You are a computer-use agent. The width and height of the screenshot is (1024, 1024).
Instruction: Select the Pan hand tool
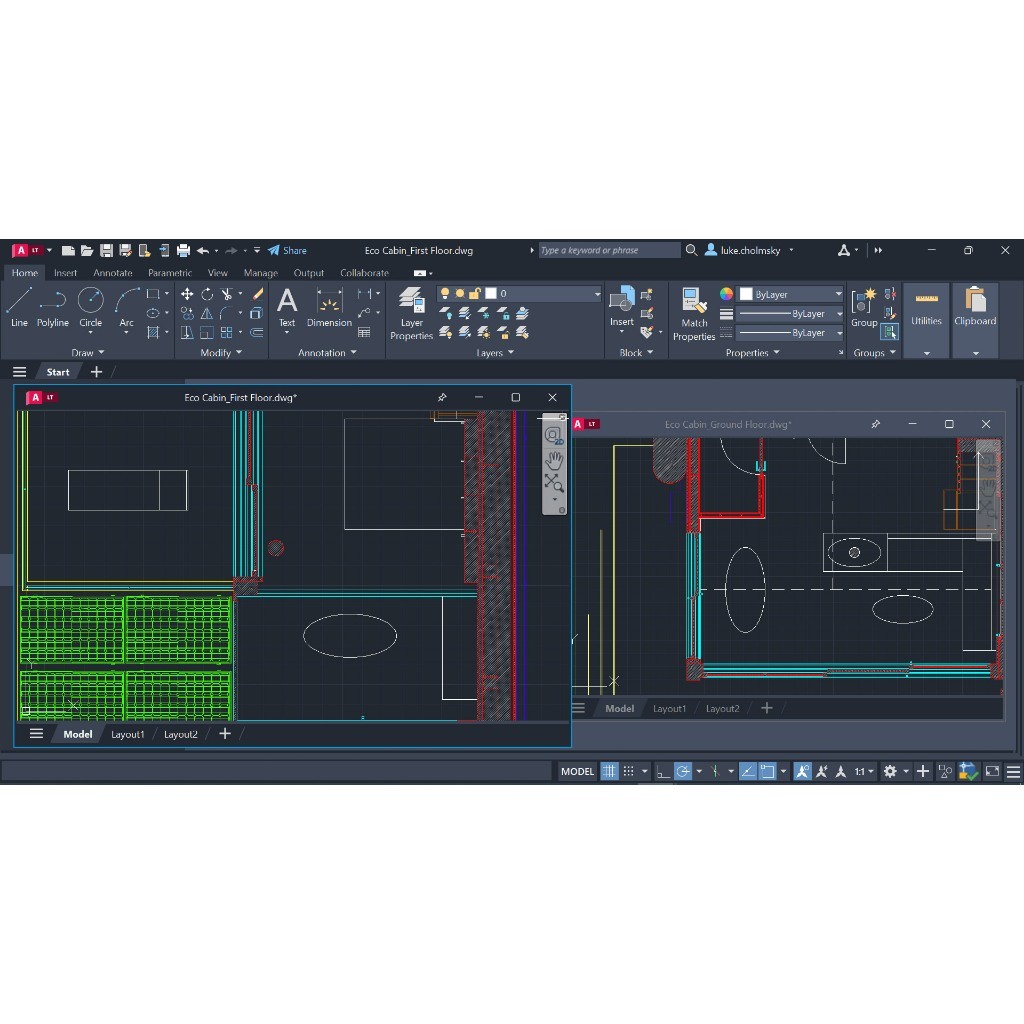tap(554, 460)
